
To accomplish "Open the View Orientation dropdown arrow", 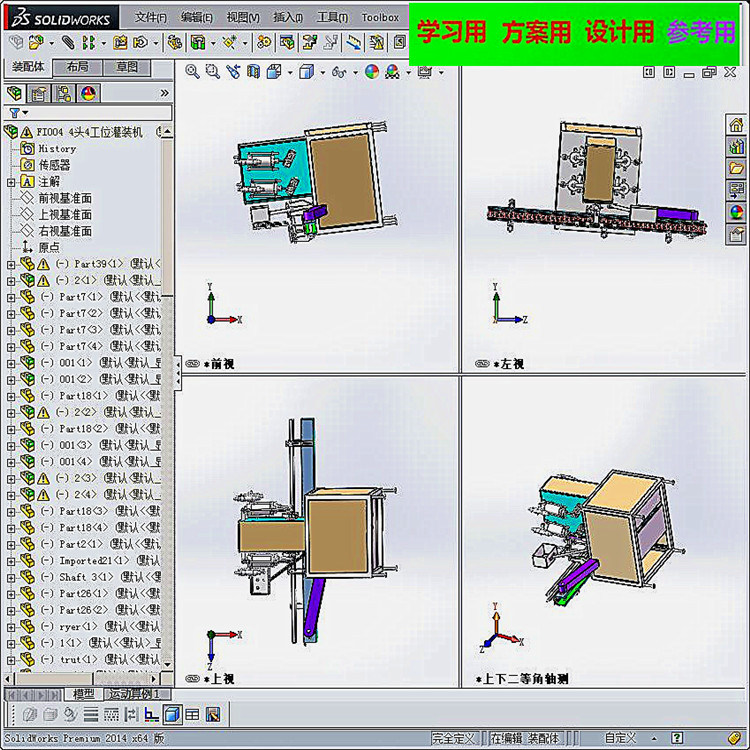I will (x=290, y=73).
